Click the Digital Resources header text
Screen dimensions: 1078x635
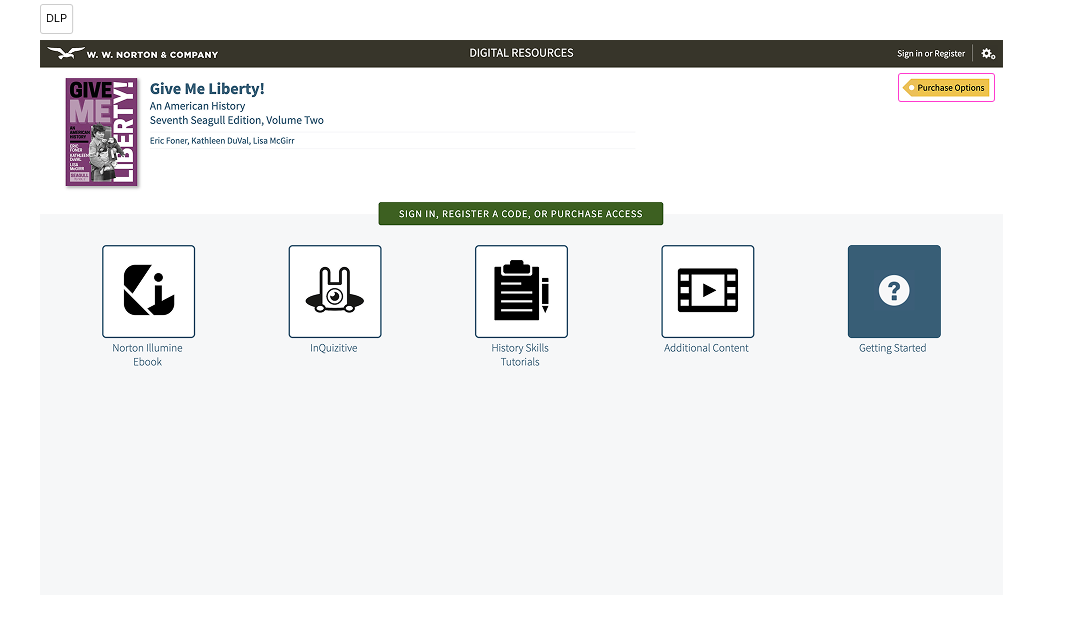[x=521, y=53]
